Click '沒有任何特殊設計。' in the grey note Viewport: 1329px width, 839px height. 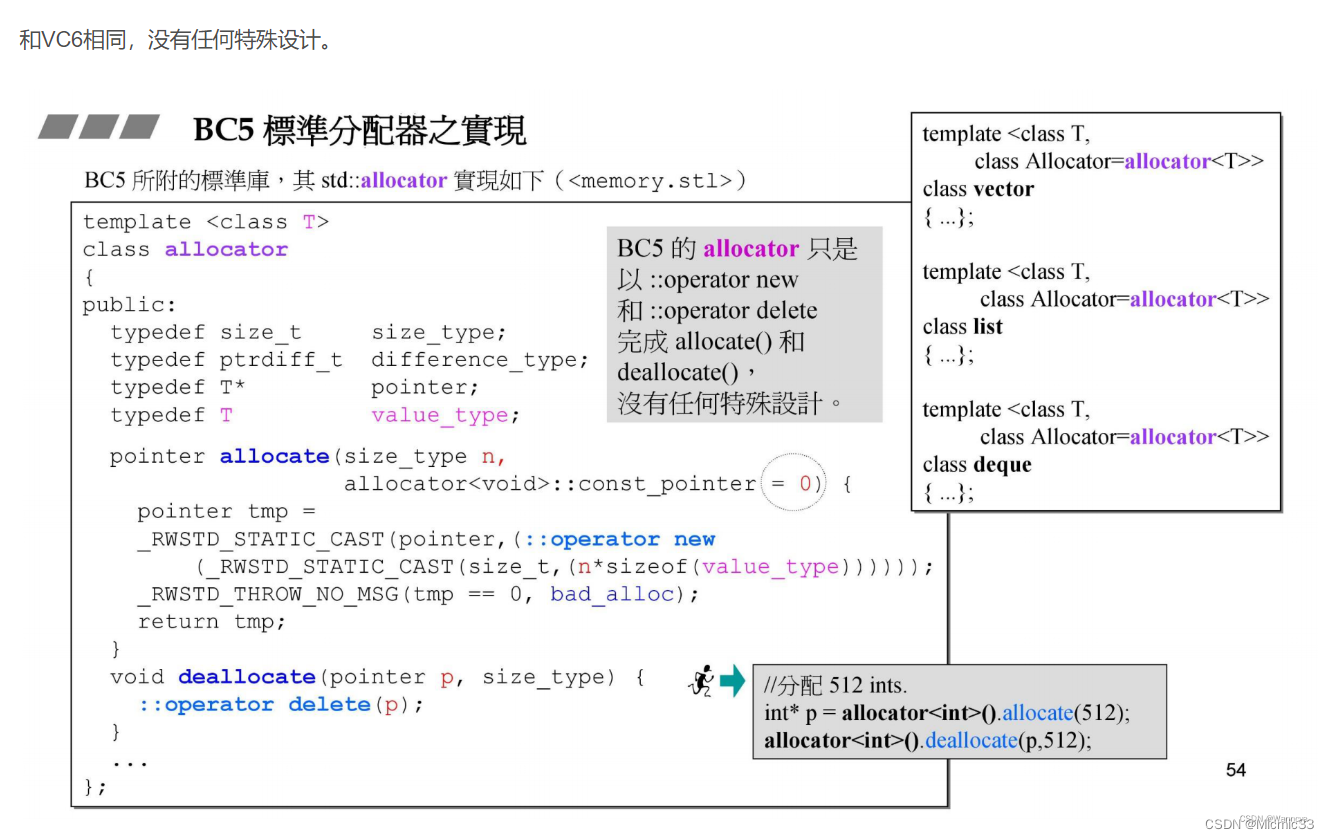pos(732,404)
